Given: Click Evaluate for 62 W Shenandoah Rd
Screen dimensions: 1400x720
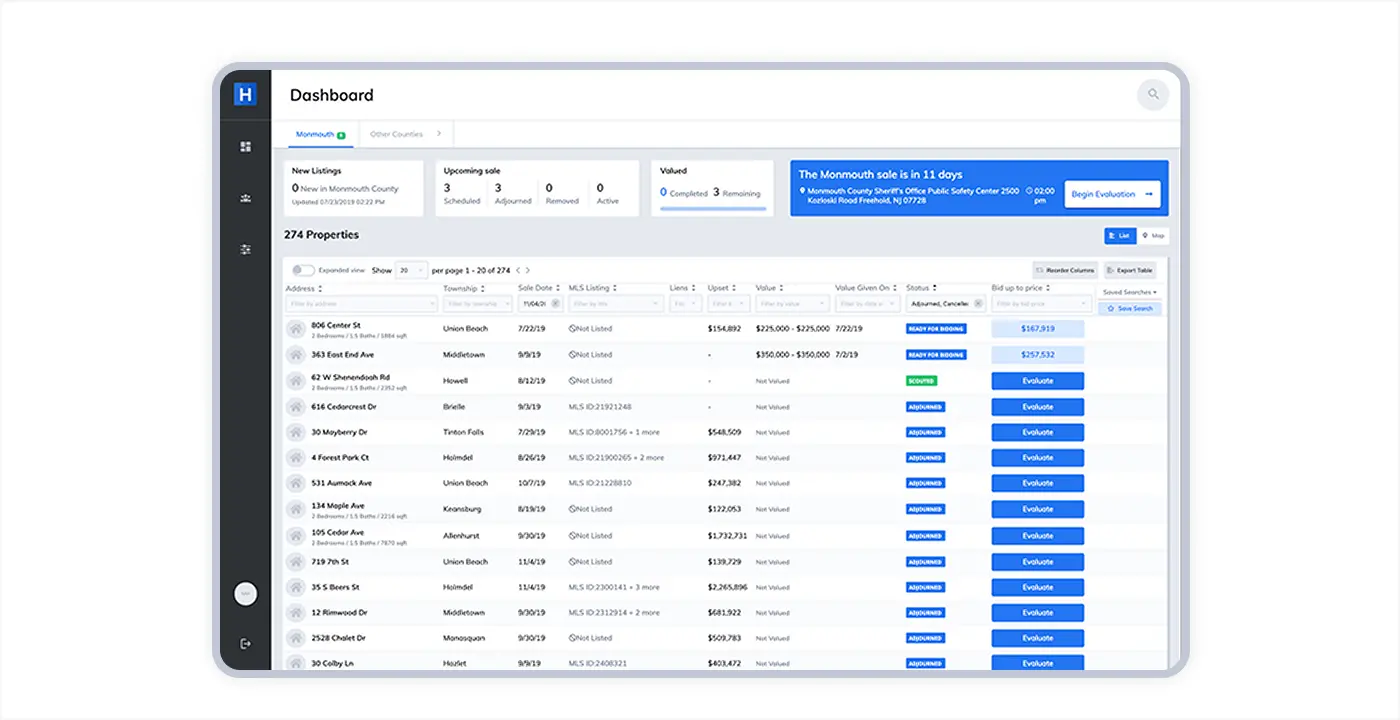Looking at the screenshot, I should pos(1037,381).
